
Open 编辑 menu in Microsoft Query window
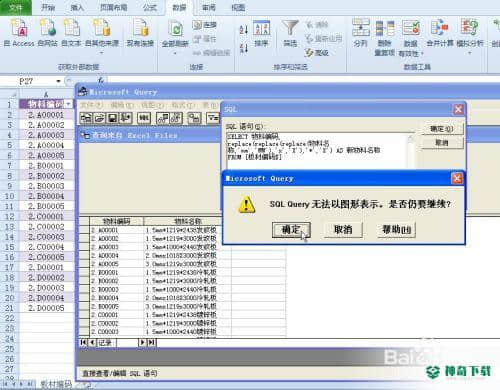(x=121, y=105)
